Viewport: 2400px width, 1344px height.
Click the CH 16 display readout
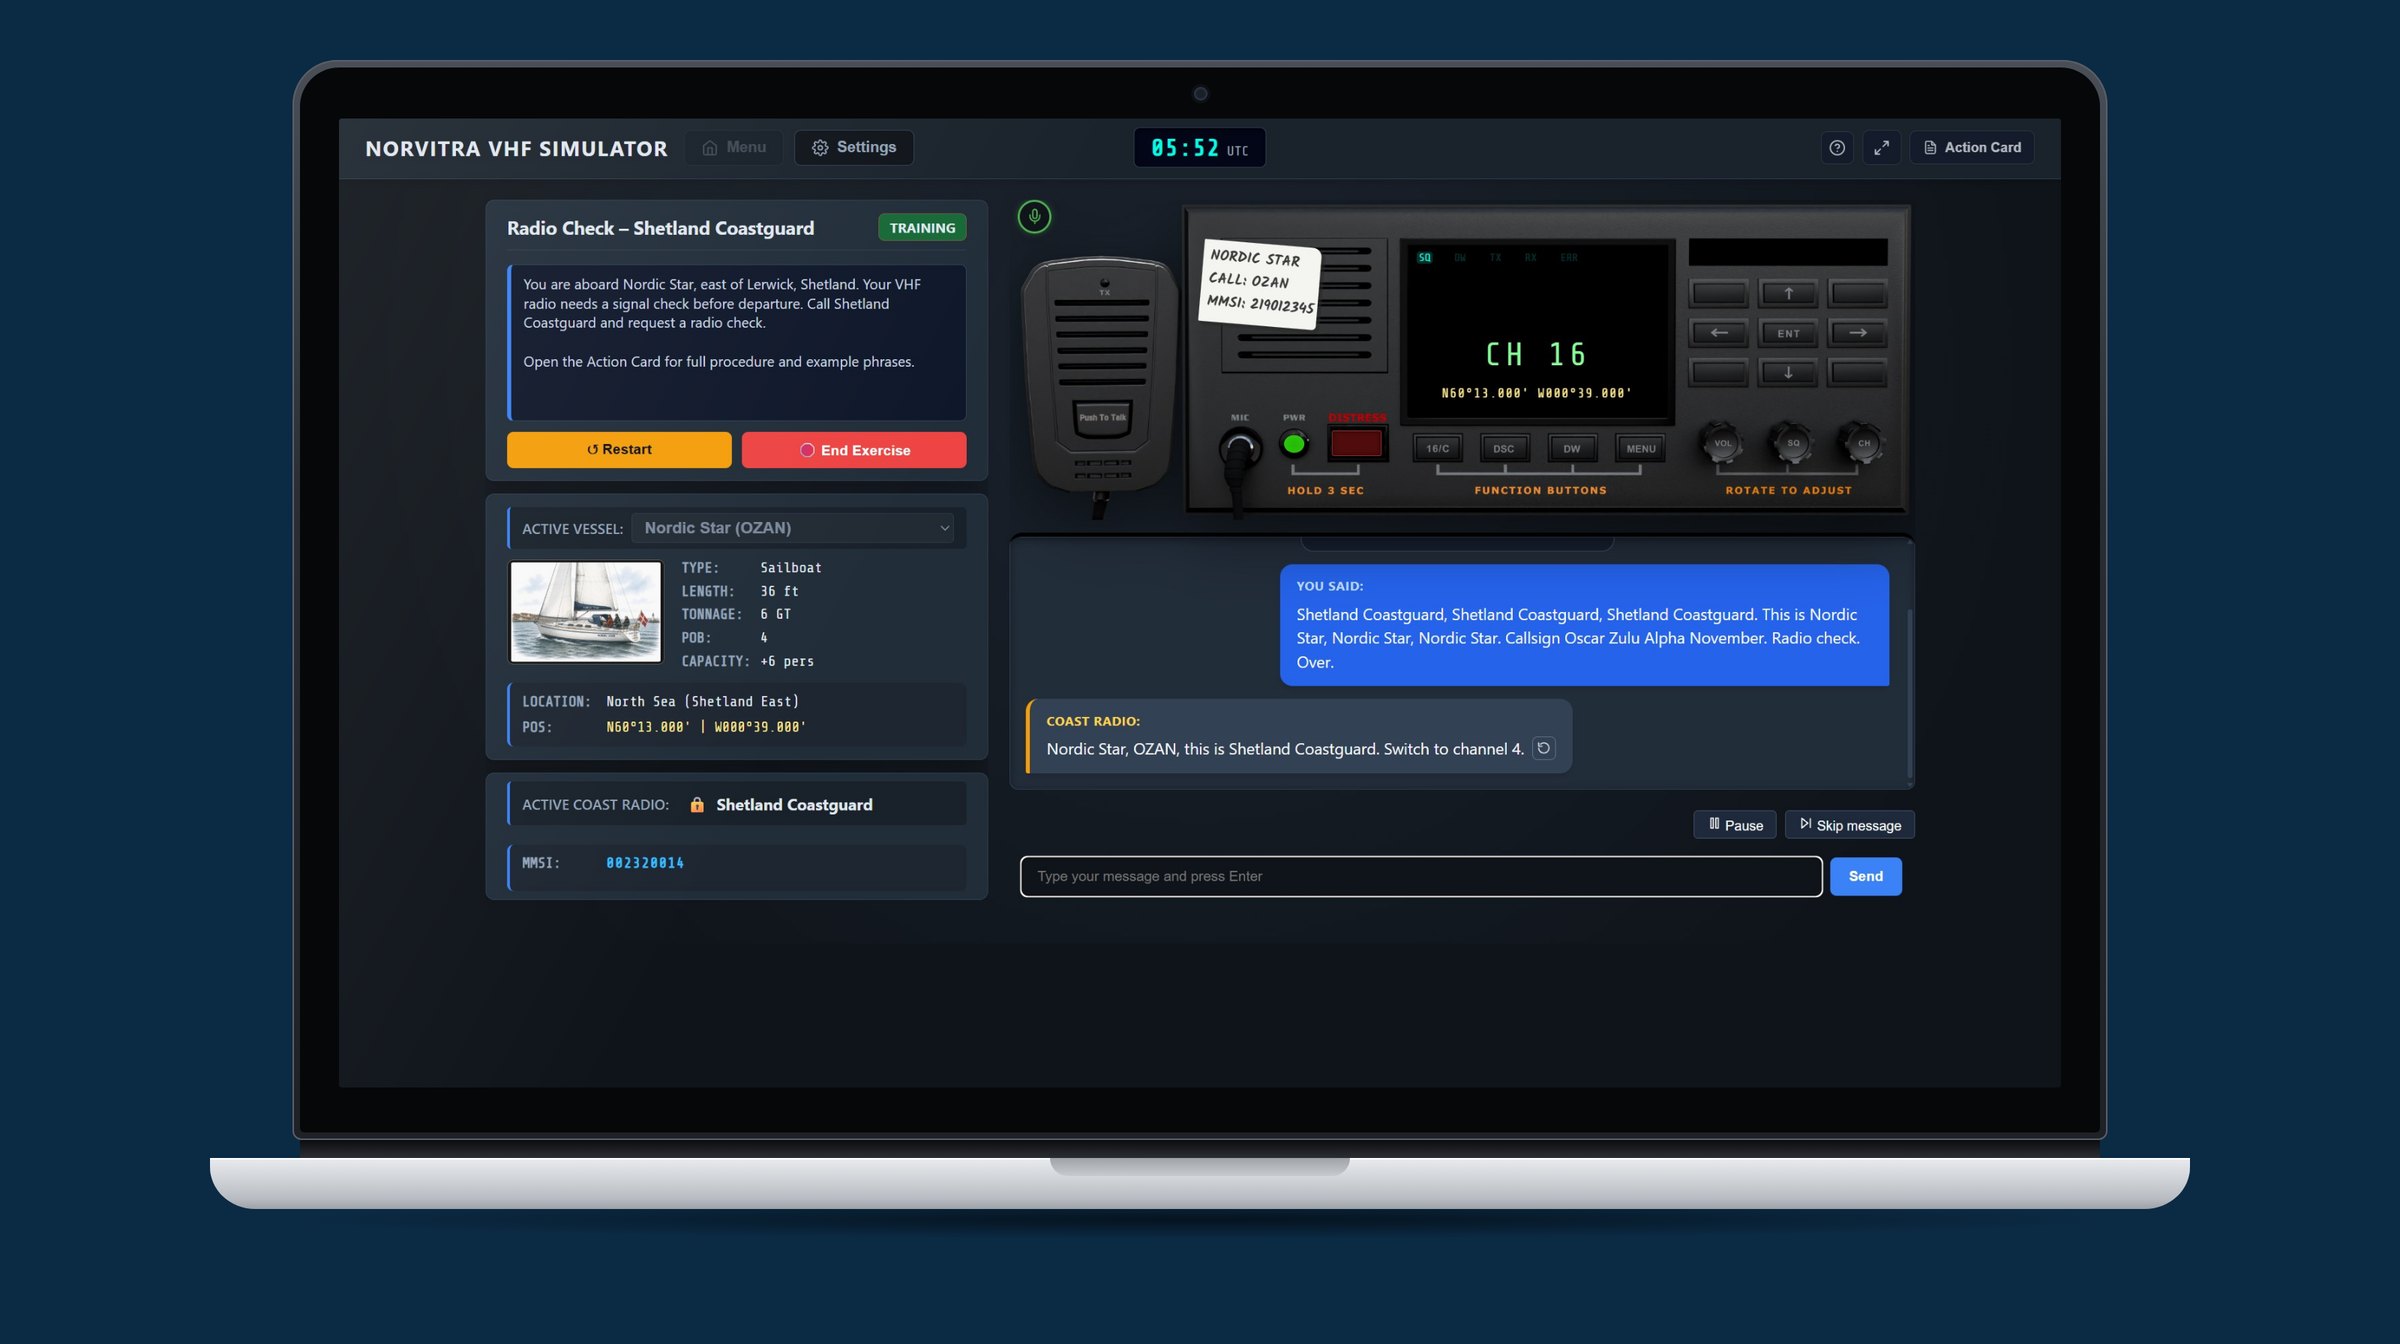pos(1536,354)
